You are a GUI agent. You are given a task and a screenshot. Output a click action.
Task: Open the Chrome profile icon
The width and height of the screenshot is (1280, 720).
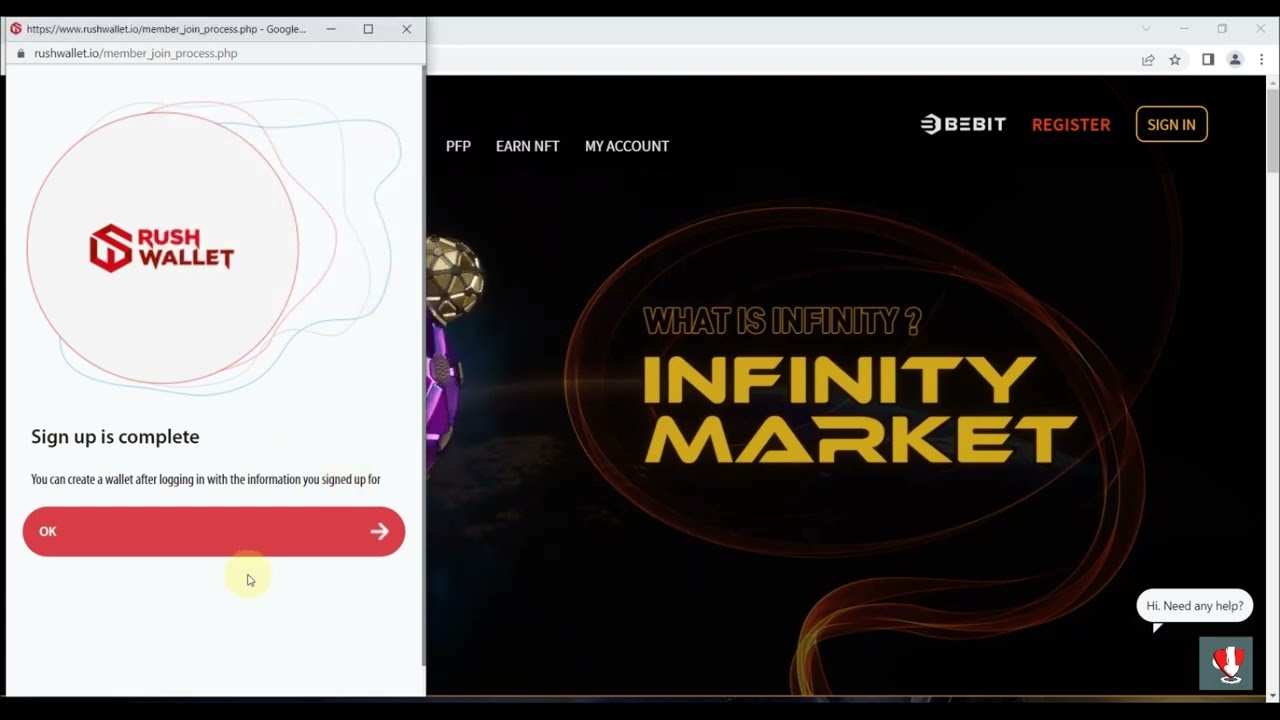(1235, 60)
